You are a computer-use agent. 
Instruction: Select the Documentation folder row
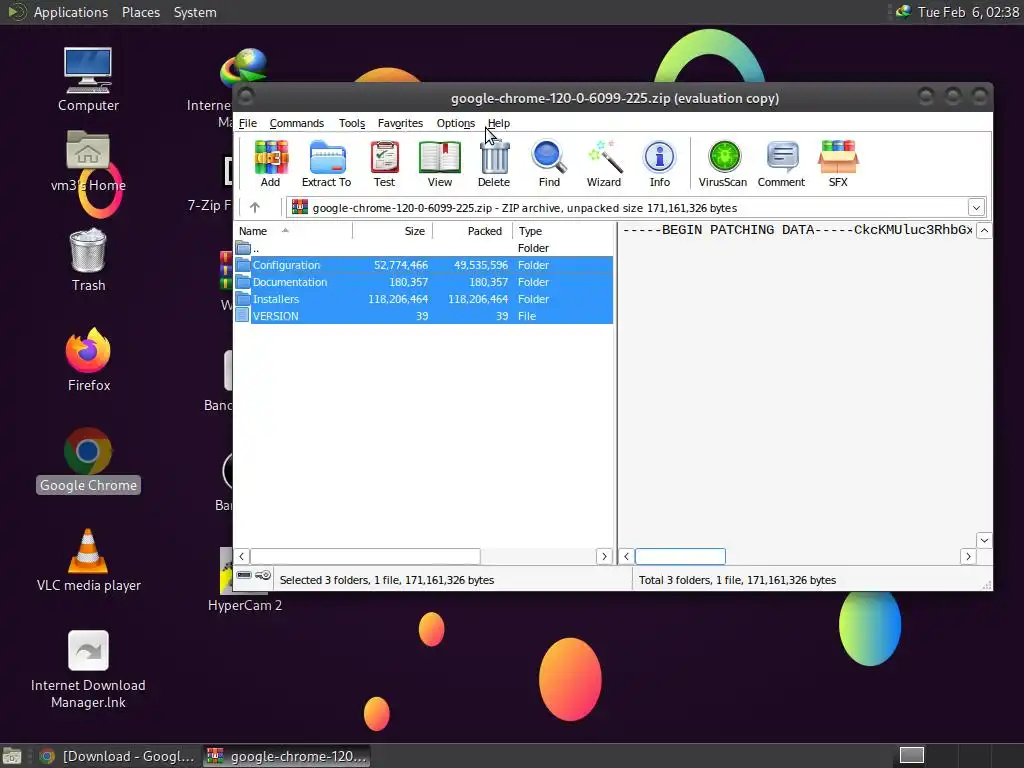[423, 282]
